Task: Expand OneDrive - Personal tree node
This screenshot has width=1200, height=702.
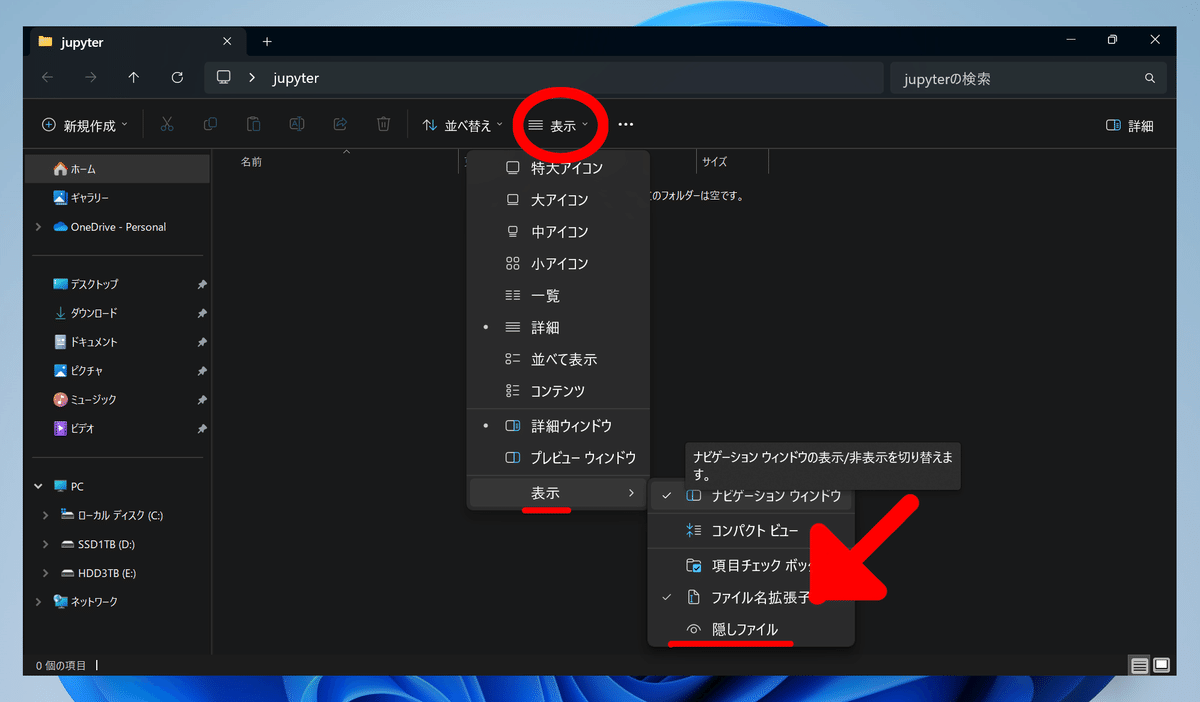Action: (x=38, y=227)
